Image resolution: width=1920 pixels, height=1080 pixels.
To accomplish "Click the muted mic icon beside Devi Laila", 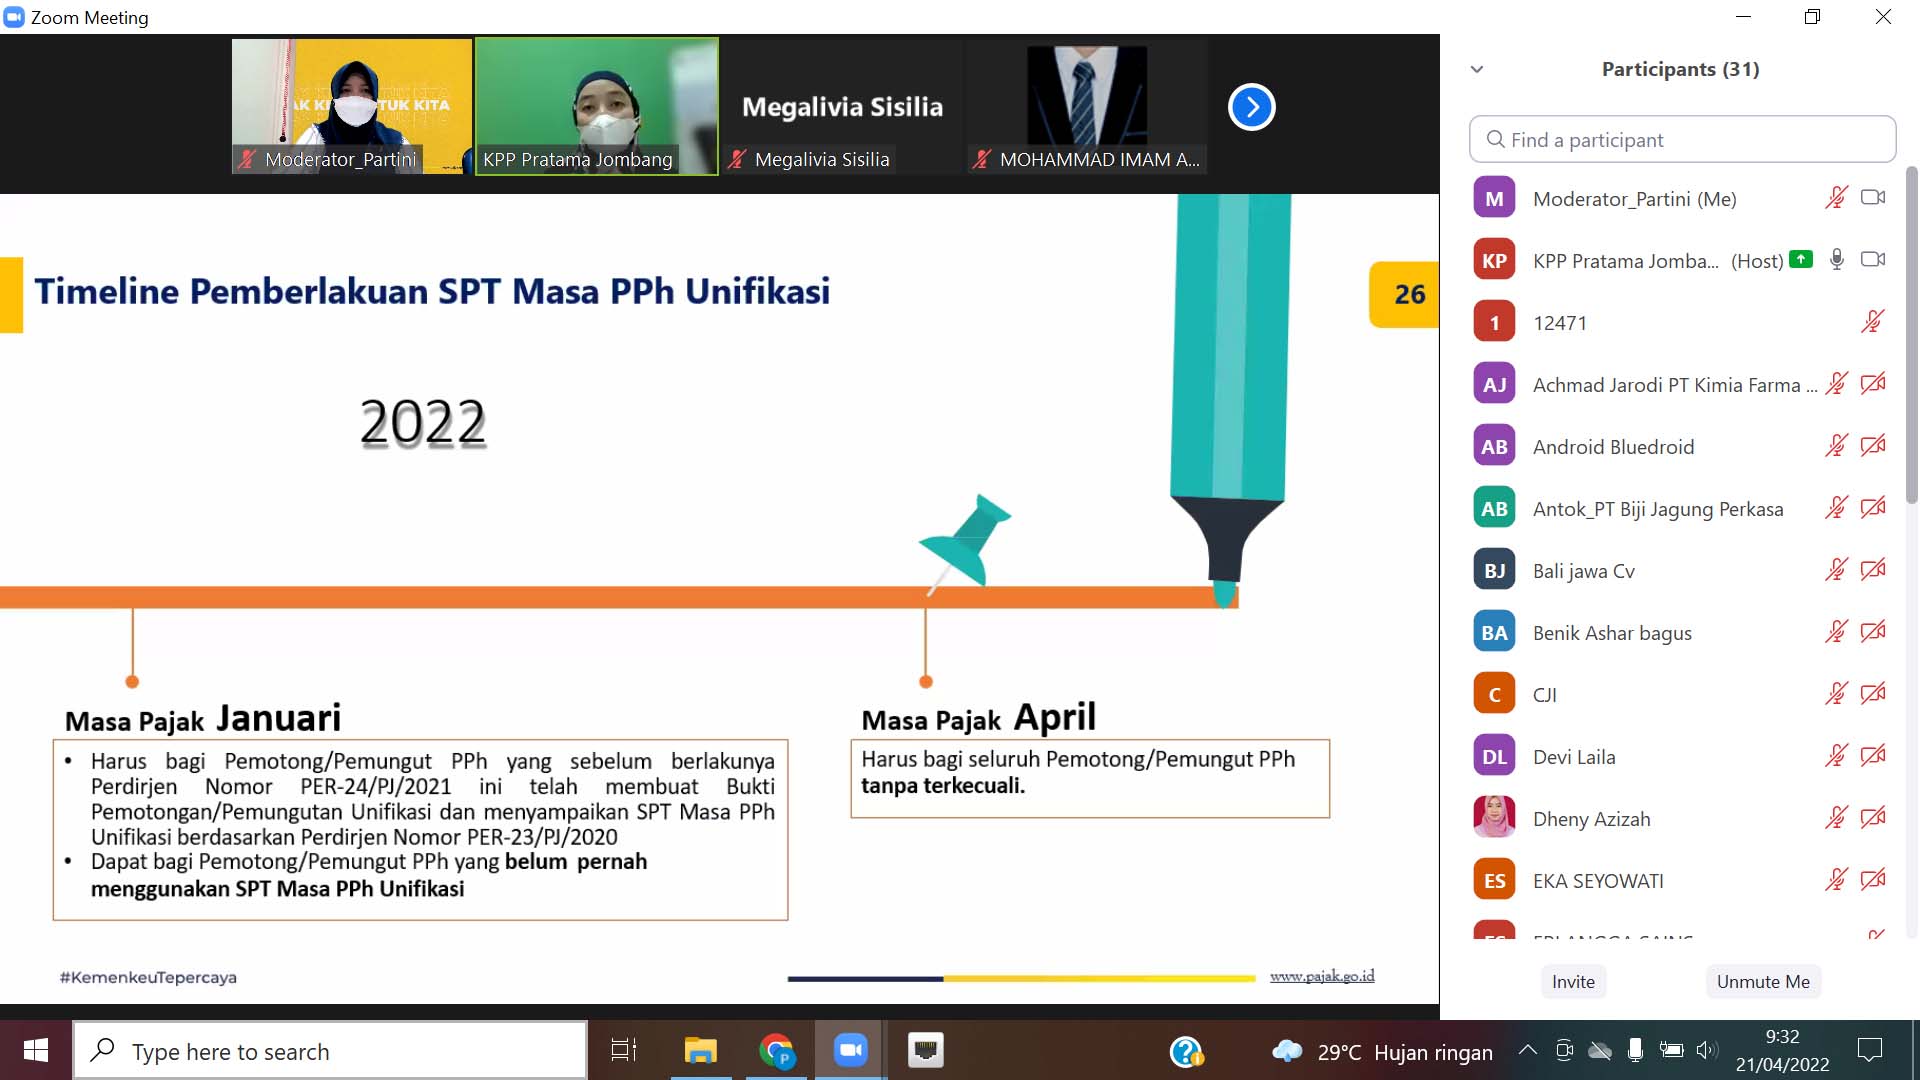I will pyautogui.click(x=1836, y=756).
